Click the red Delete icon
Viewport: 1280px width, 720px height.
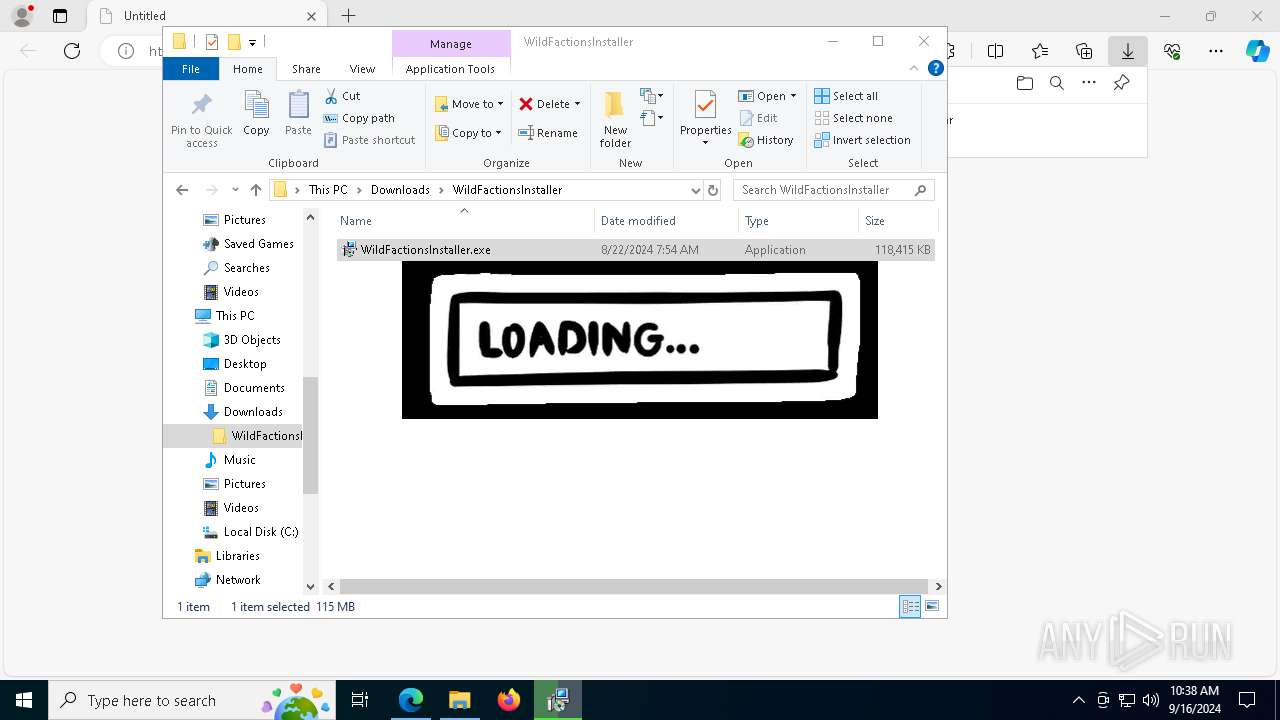(526, 104)
